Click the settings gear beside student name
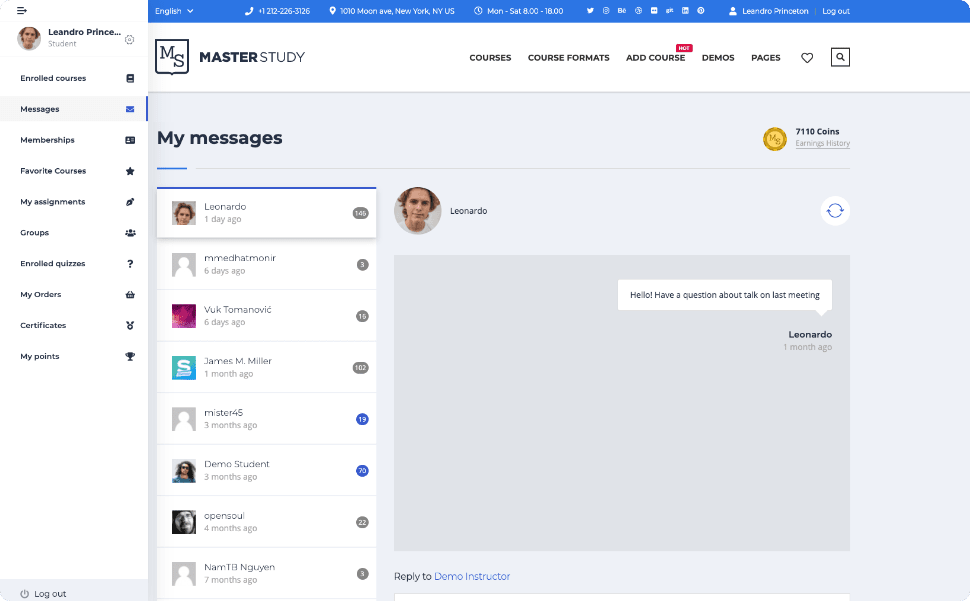970x601 pixels. pyautogui.click(x=129, y=40)
